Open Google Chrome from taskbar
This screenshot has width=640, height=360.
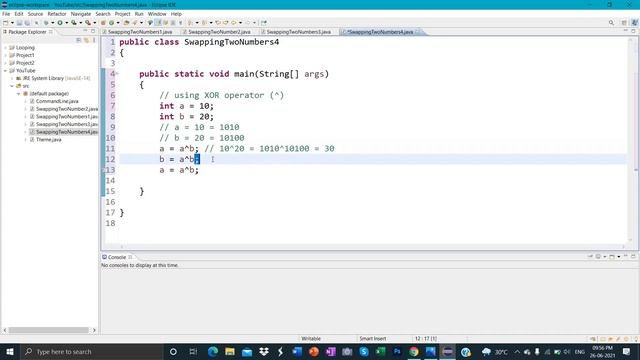point(413,351)
